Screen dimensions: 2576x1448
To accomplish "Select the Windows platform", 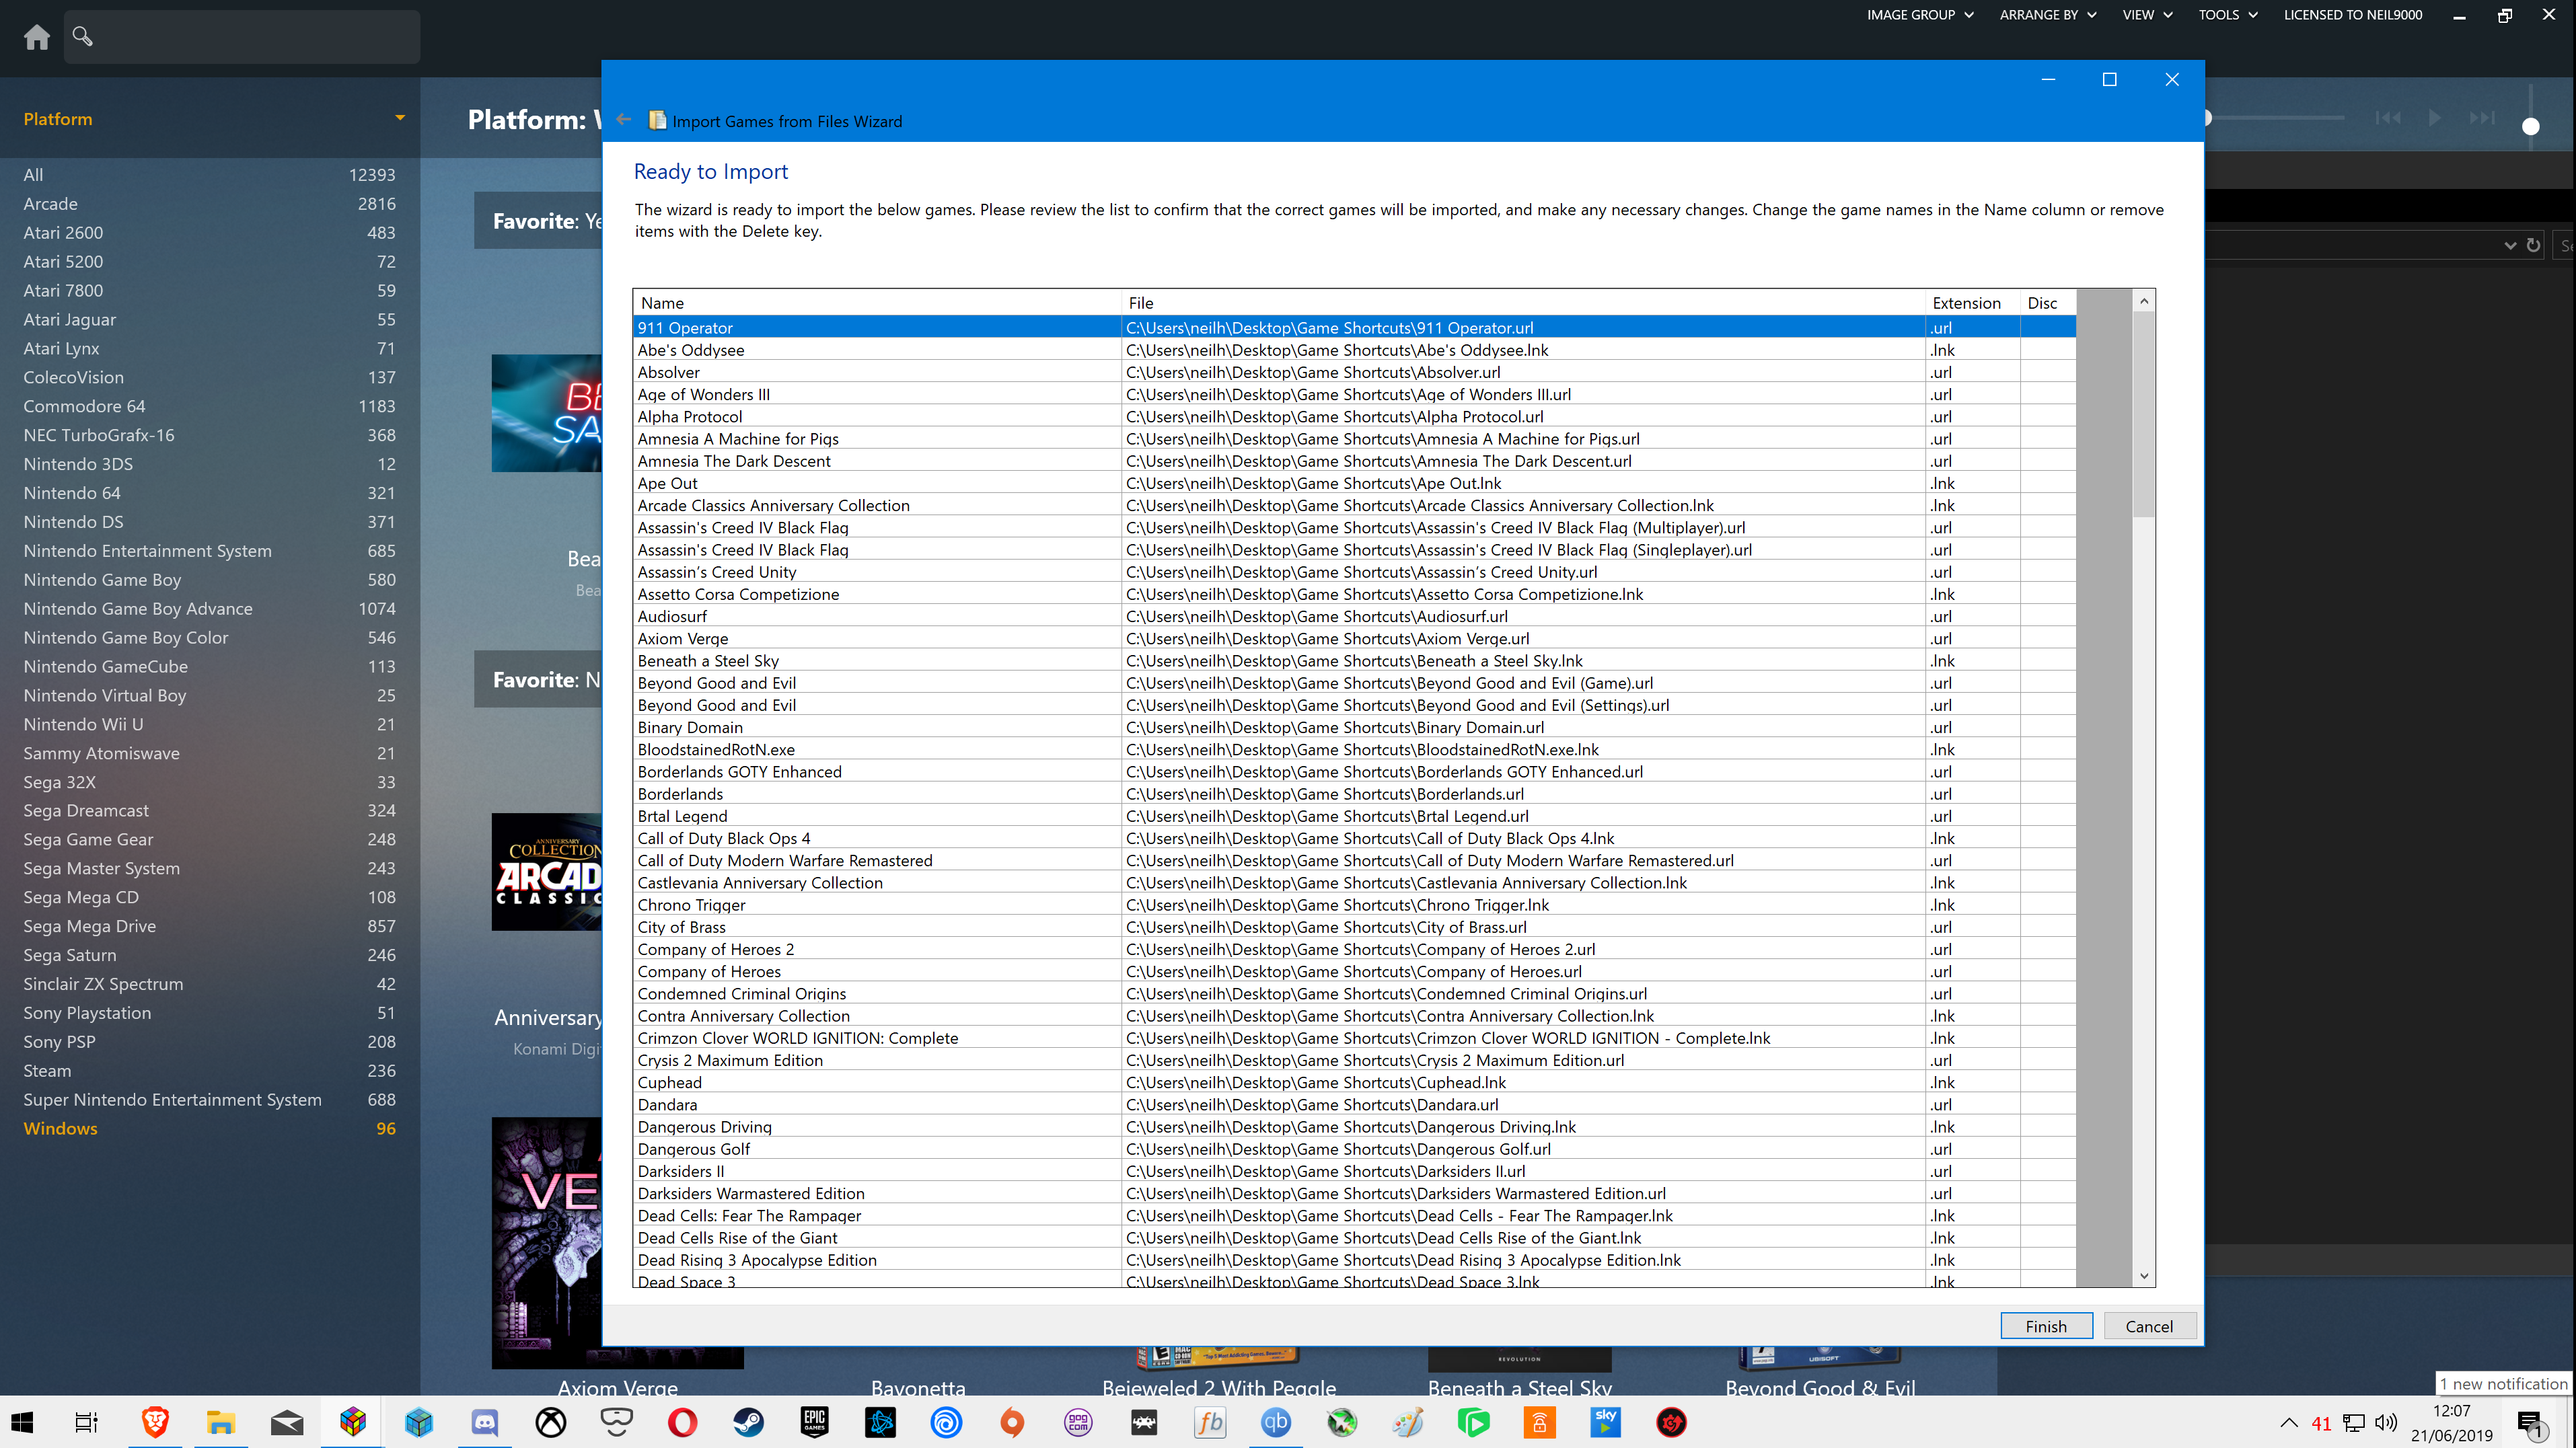I will coord(209,1128).
